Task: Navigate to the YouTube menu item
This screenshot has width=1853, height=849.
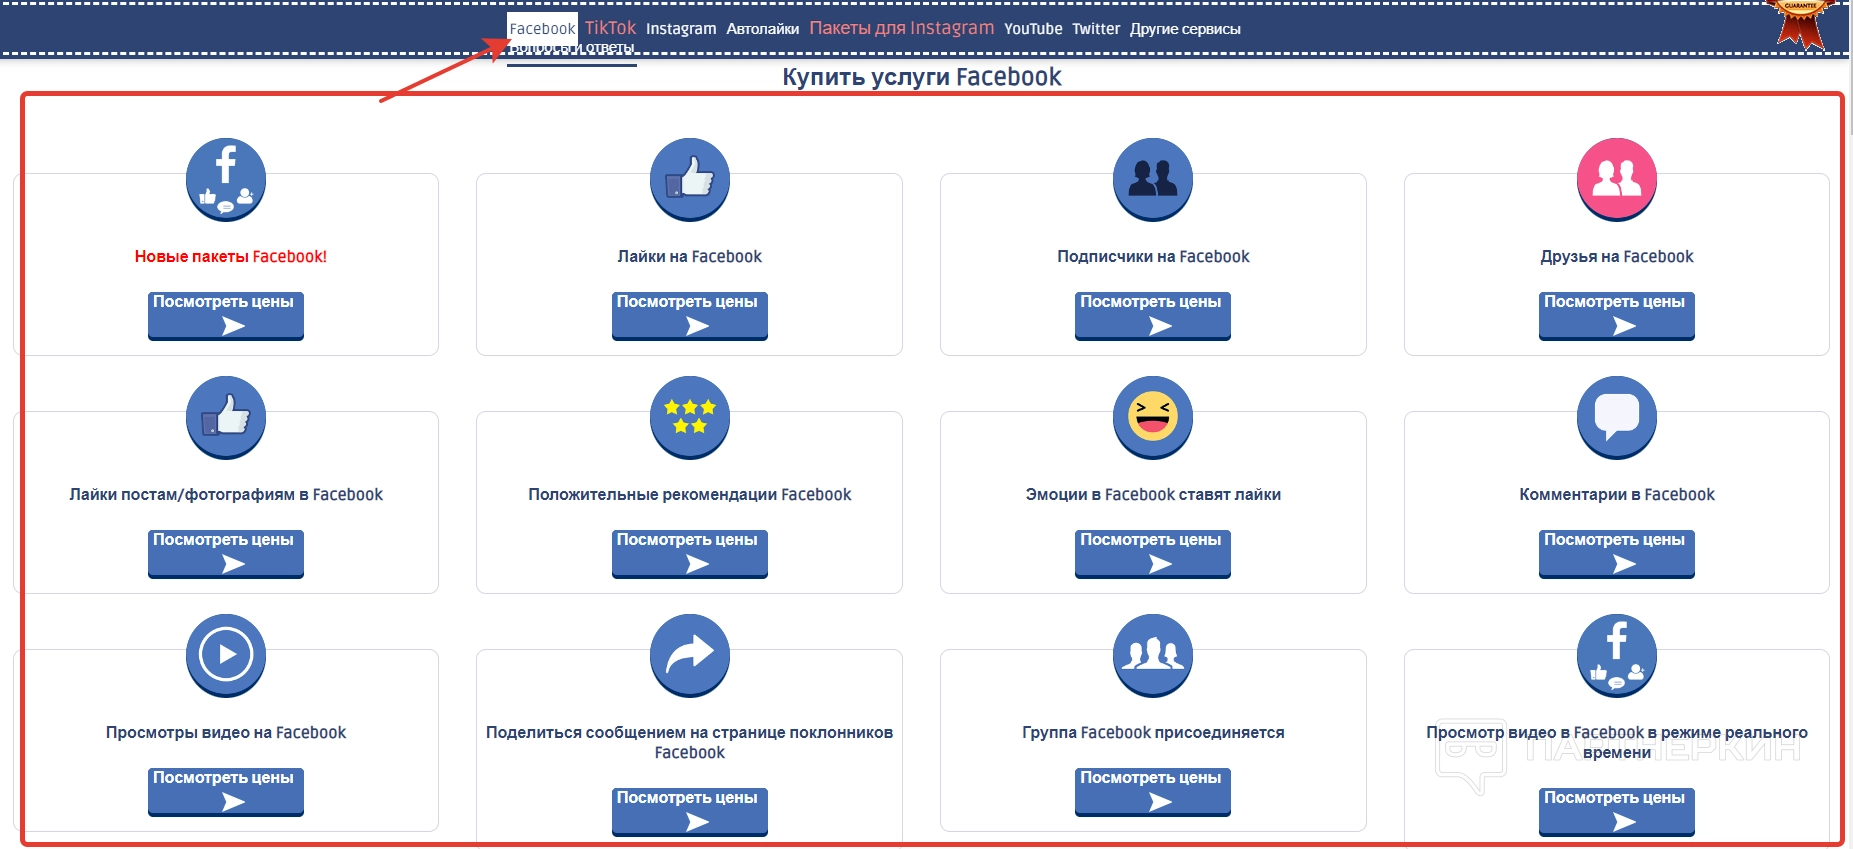Action: (x=1033, y=29)
